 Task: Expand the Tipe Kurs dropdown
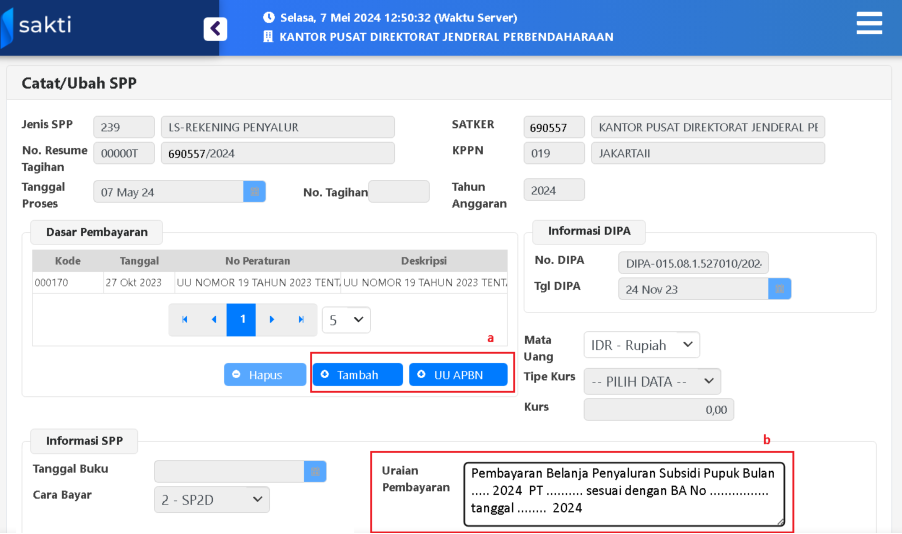pos(652,381)
